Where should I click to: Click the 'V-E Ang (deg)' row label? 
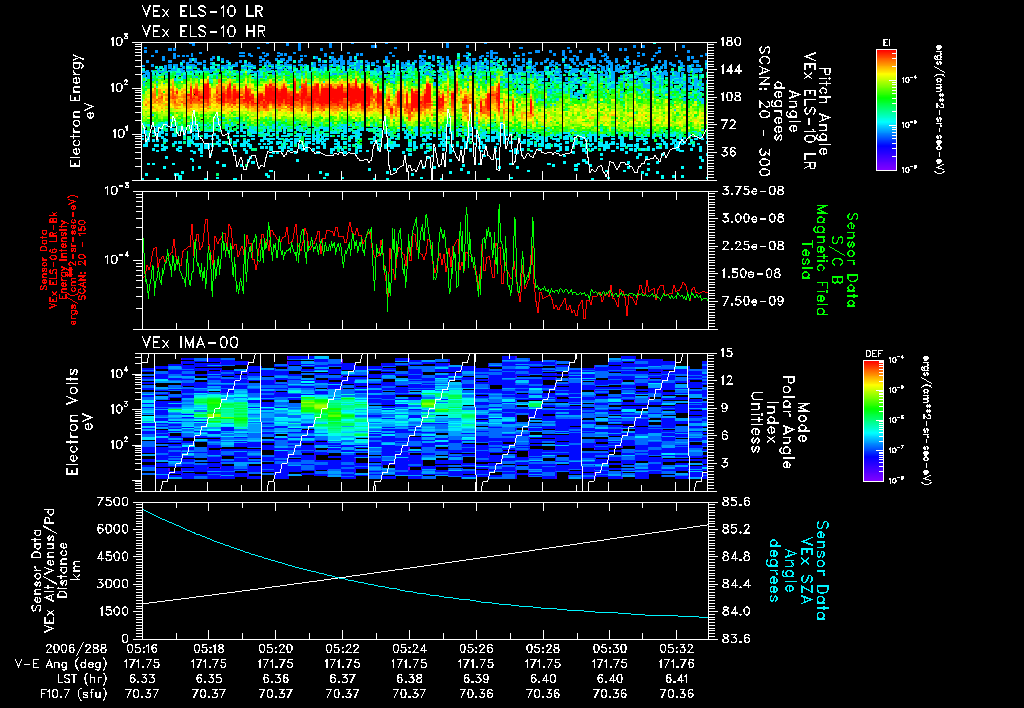tap(61, 664)
